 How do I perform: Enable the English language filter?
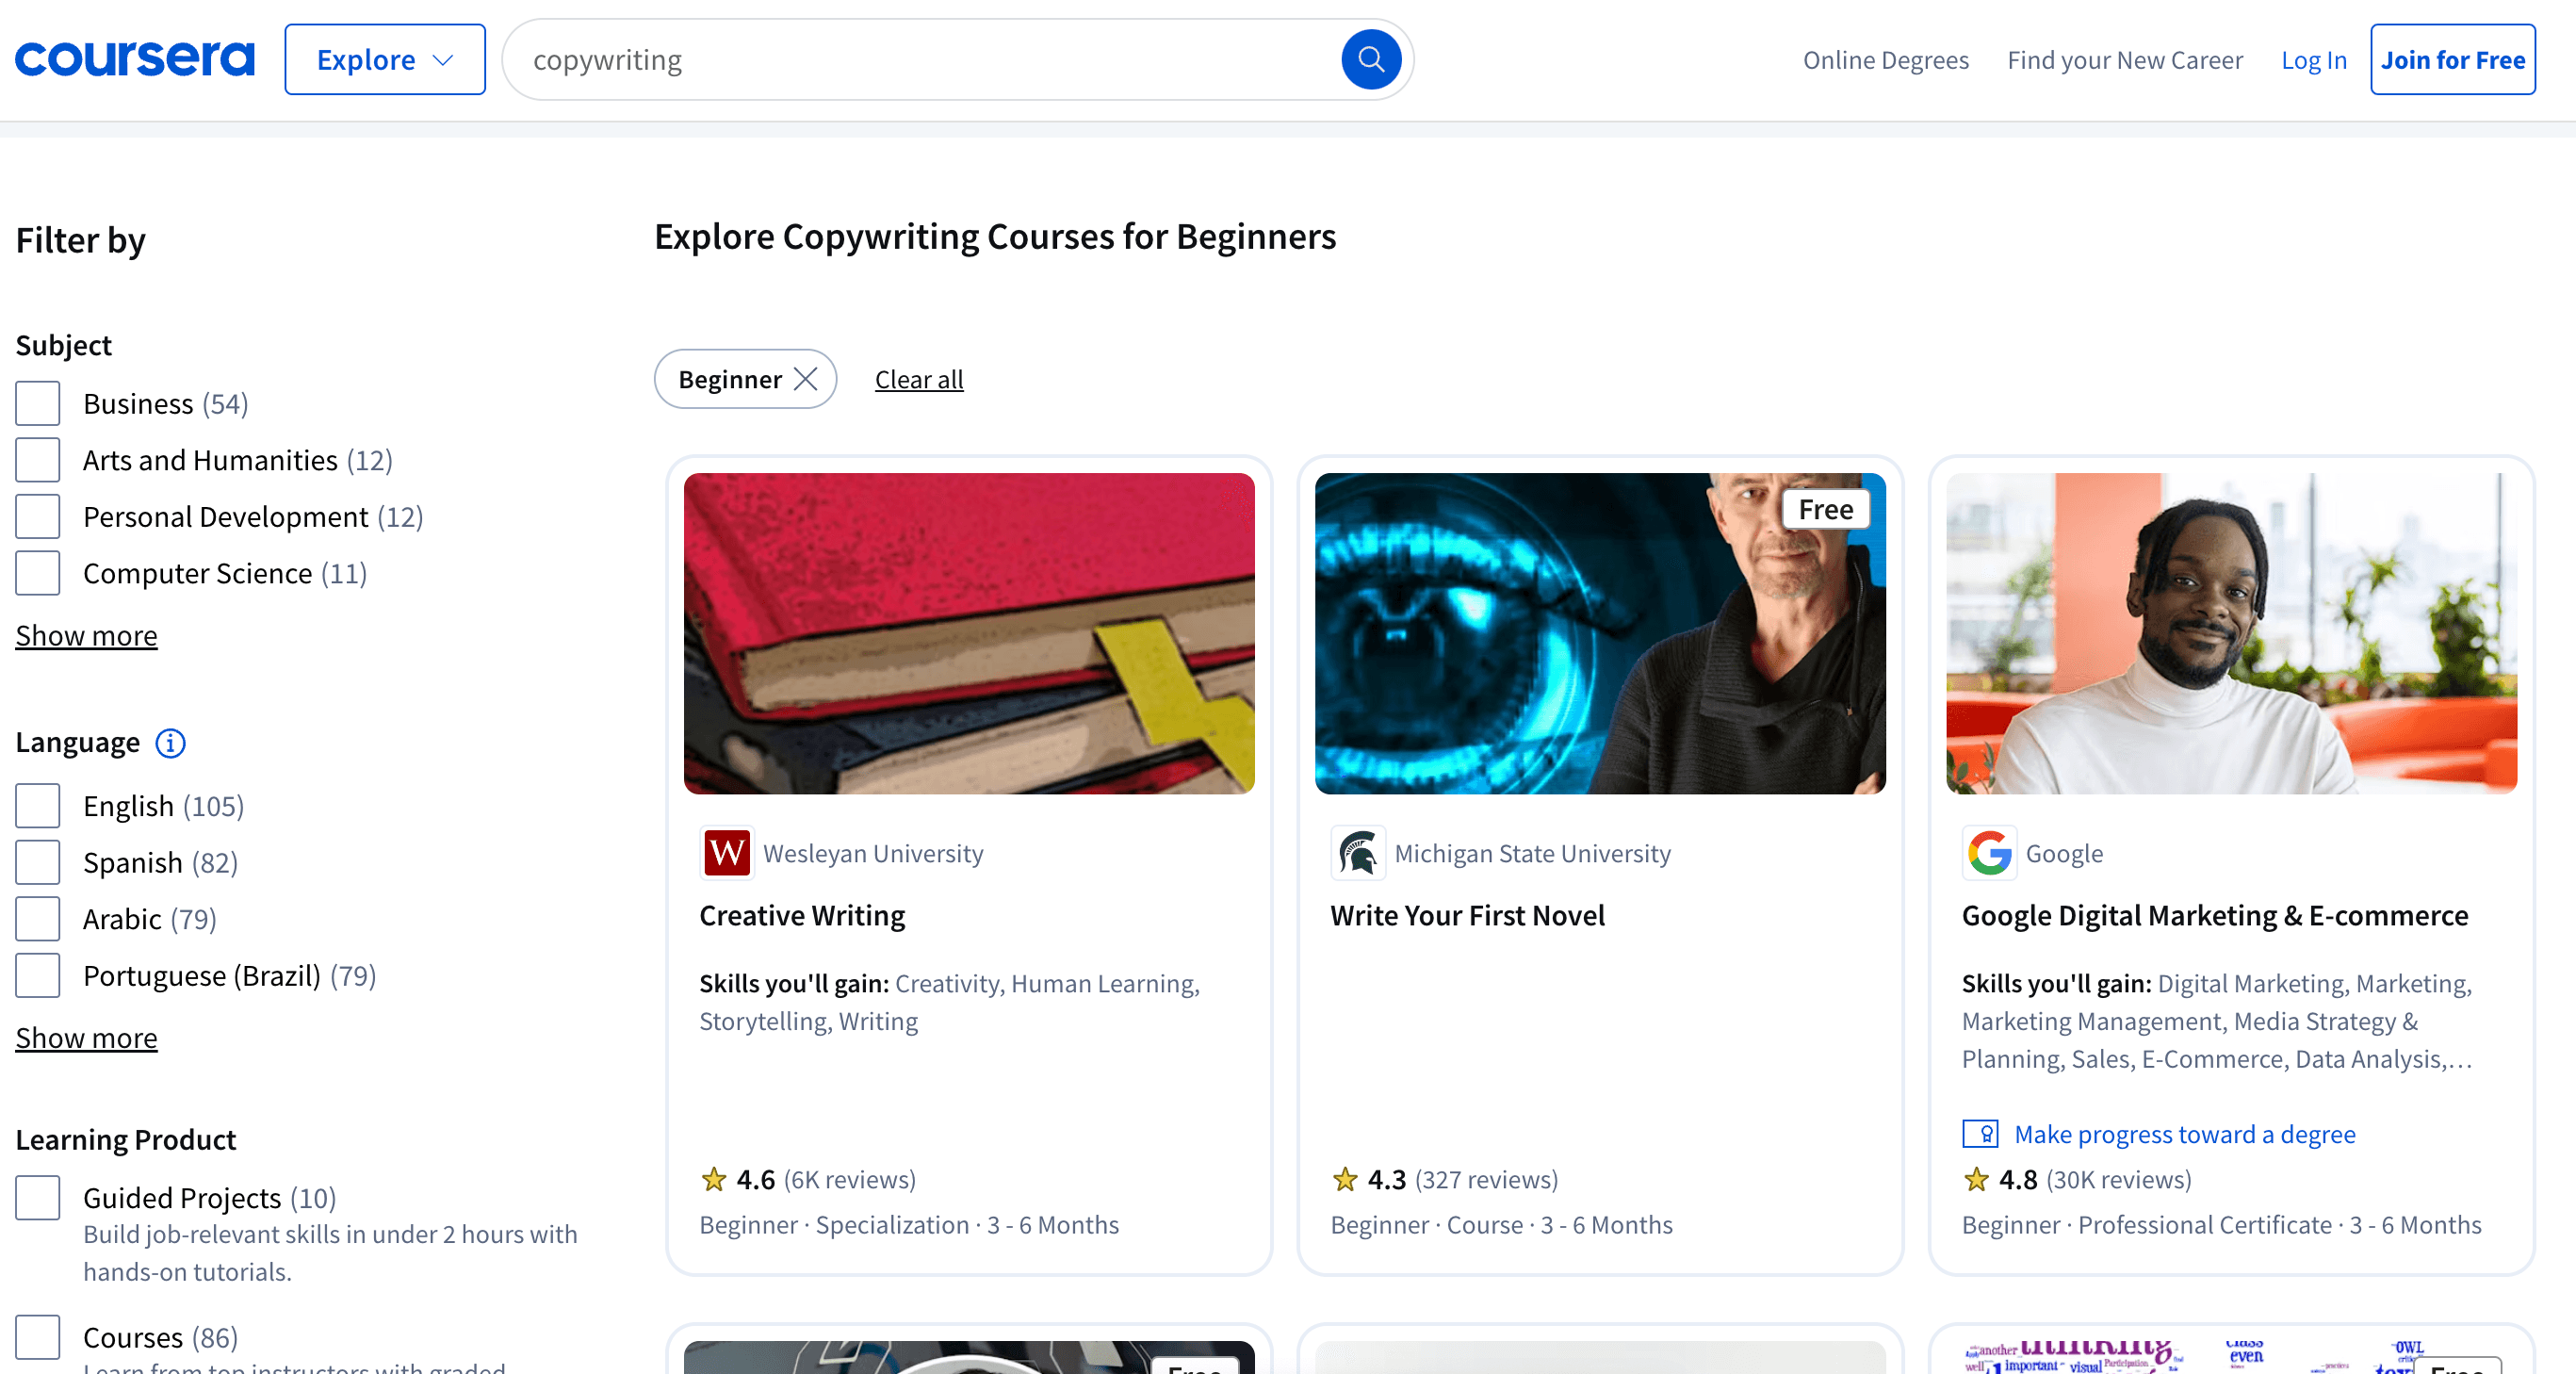[38, 806]
